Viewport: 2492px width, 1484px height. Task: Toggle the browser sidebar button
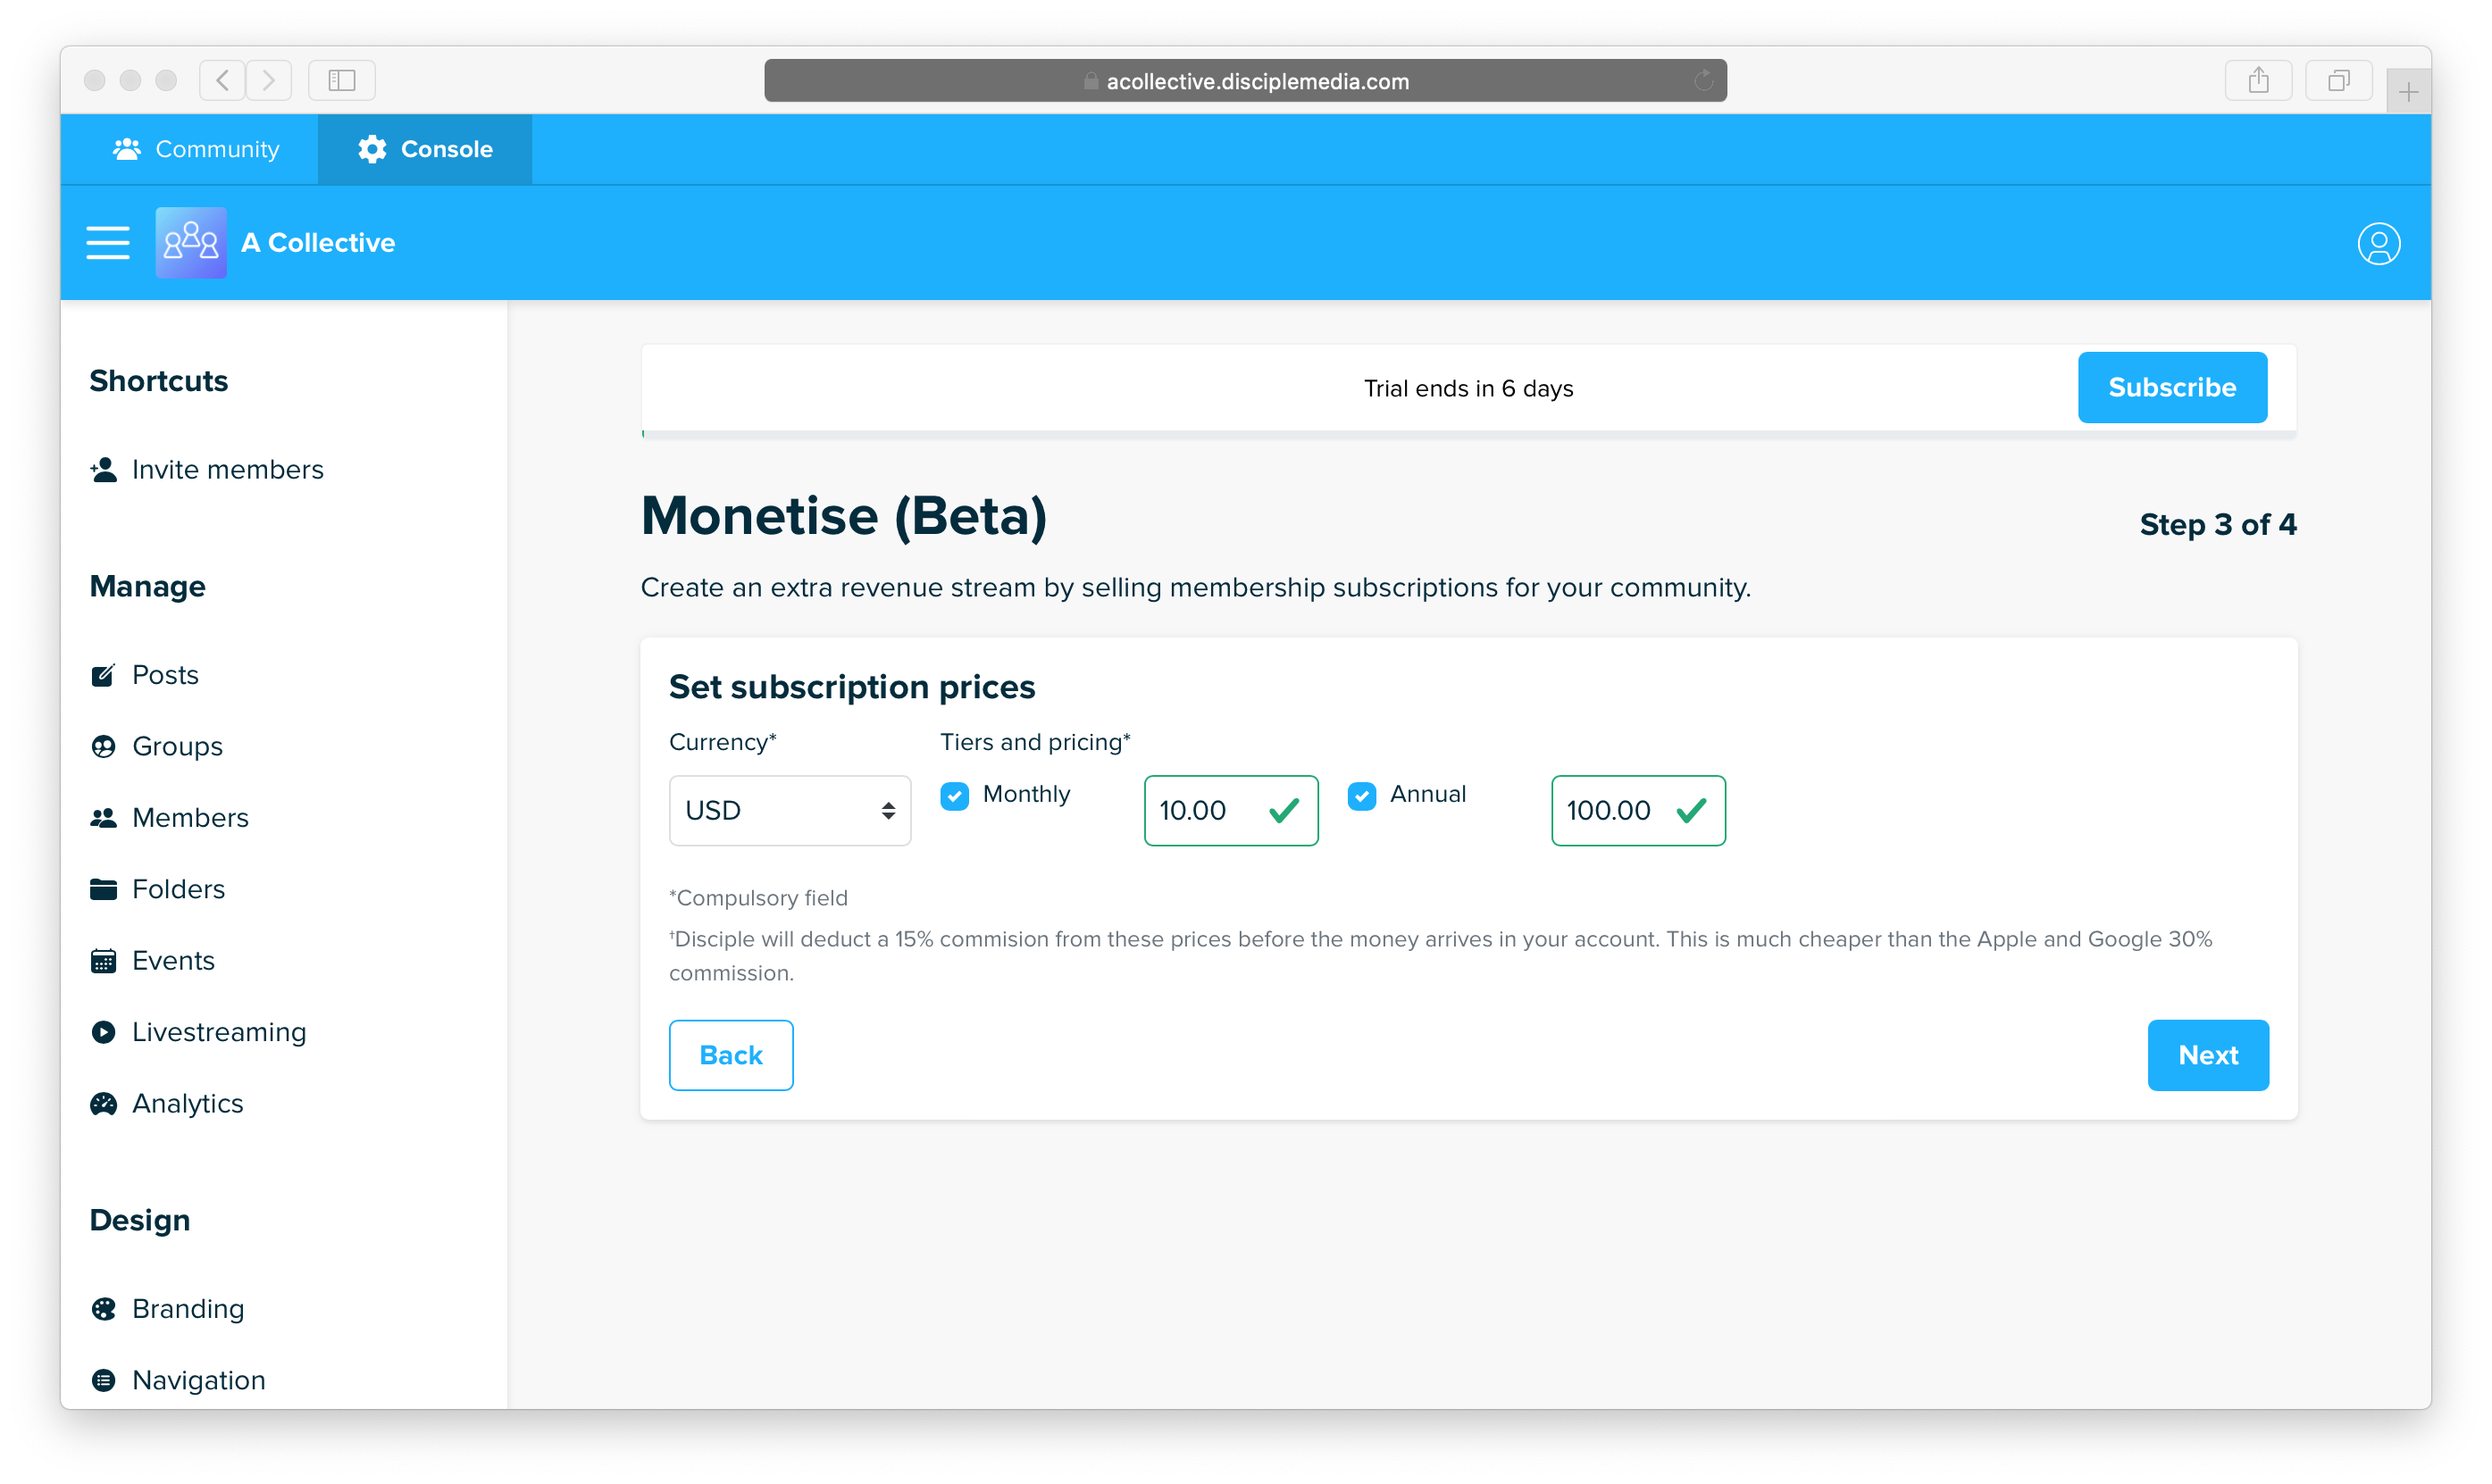342,80
